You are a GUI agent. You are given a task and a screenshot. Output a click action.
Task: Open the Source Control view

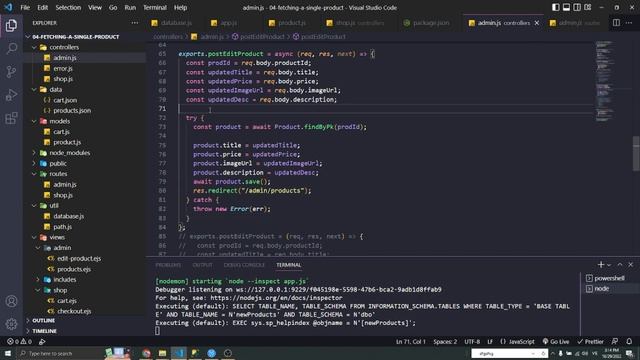tap(11, 72)
